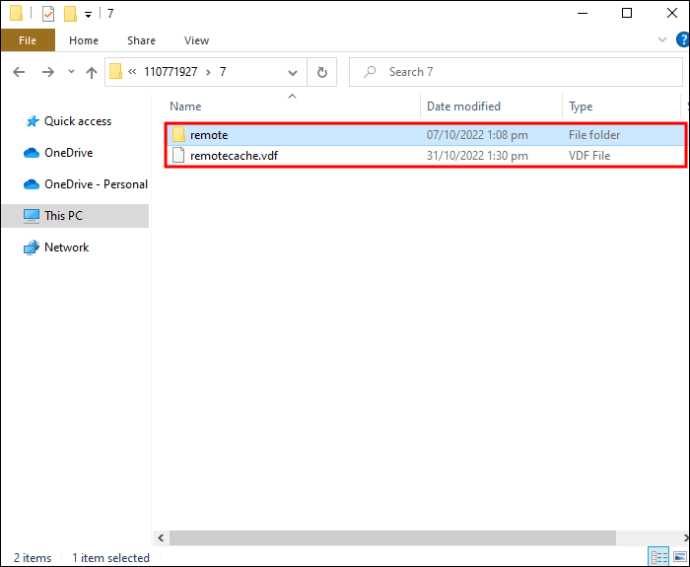
Task: Click the date 31/10/2022 1:30 pm
Action: (x=477, y=156)
